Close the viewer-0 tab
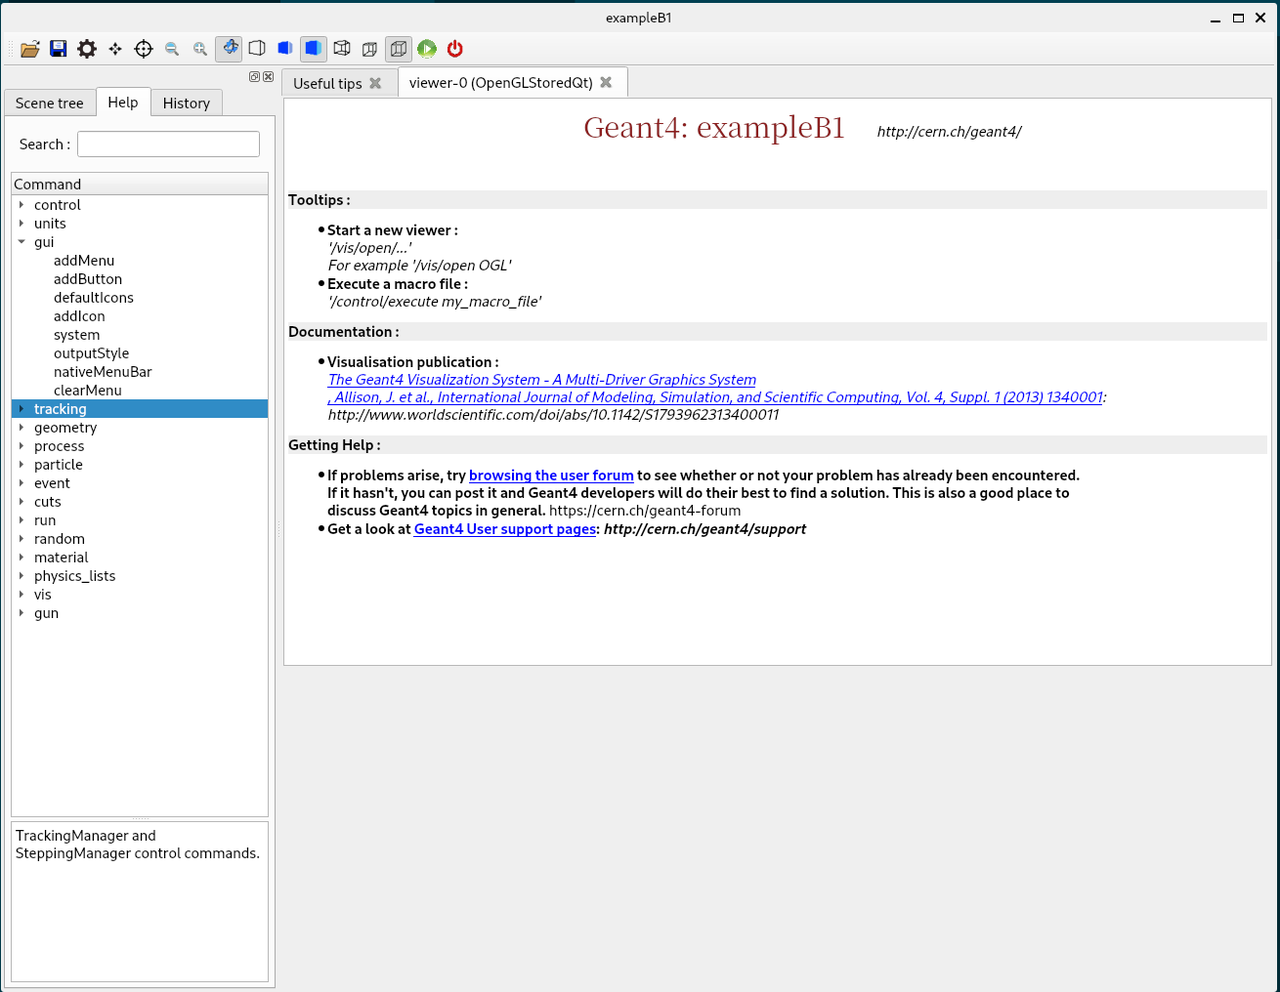The height and width of the screenshot is (992, 1280). pyautogui.click(x=606, y=82)
